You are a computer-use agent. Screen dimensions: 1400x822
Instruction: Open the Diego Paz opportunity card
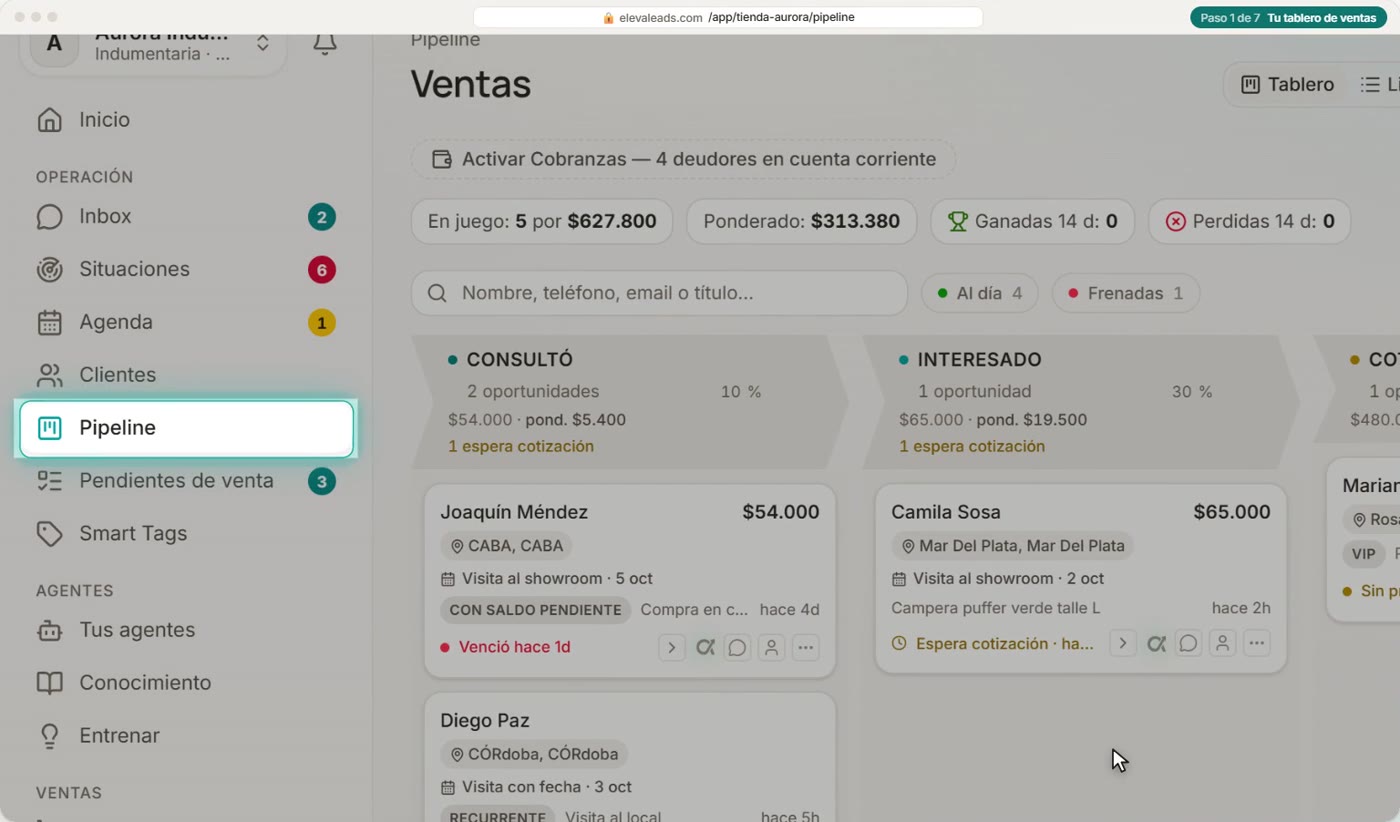(630, 757)
